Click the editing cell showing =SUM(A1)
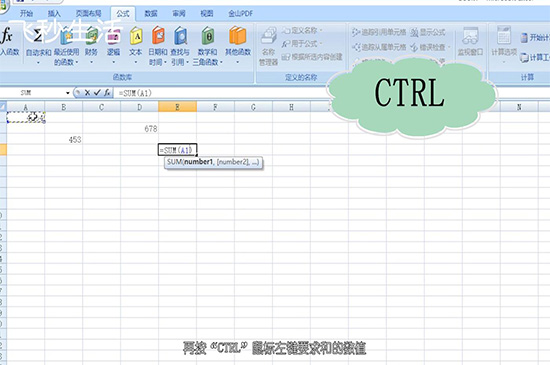The width and height of the screenshot is (550, 365). (177, 150)
